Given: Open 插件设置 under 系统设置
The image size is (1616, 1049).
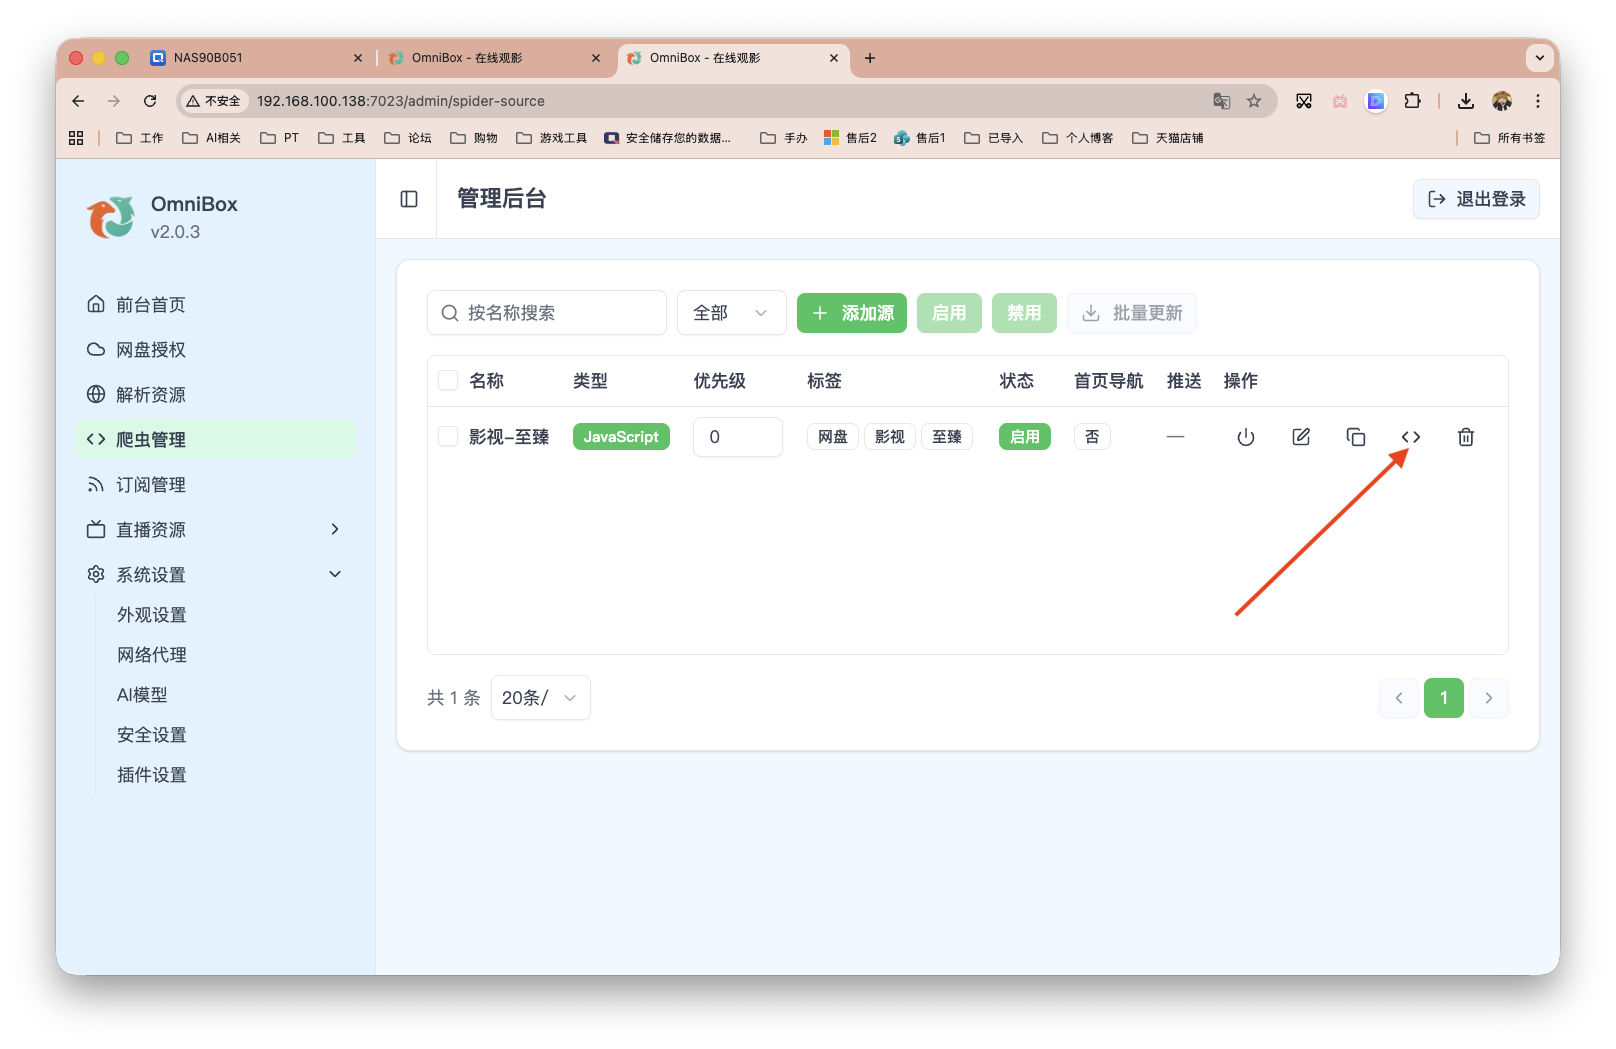Looking at the screenshot, I should point(151,774).
